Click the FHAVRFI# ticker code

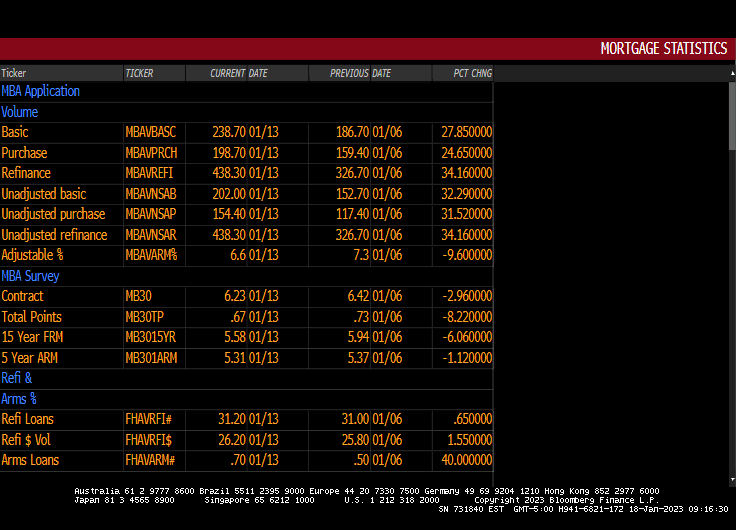150,419
